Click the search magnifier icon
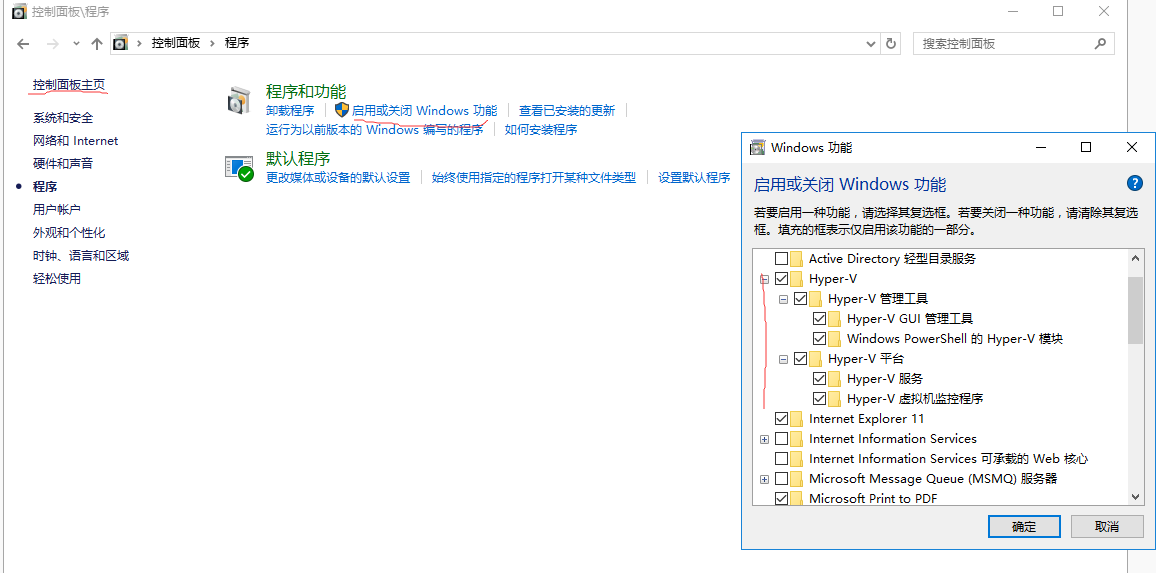1156x573 pixels. pyautogui.click(x=1101, y=44)
